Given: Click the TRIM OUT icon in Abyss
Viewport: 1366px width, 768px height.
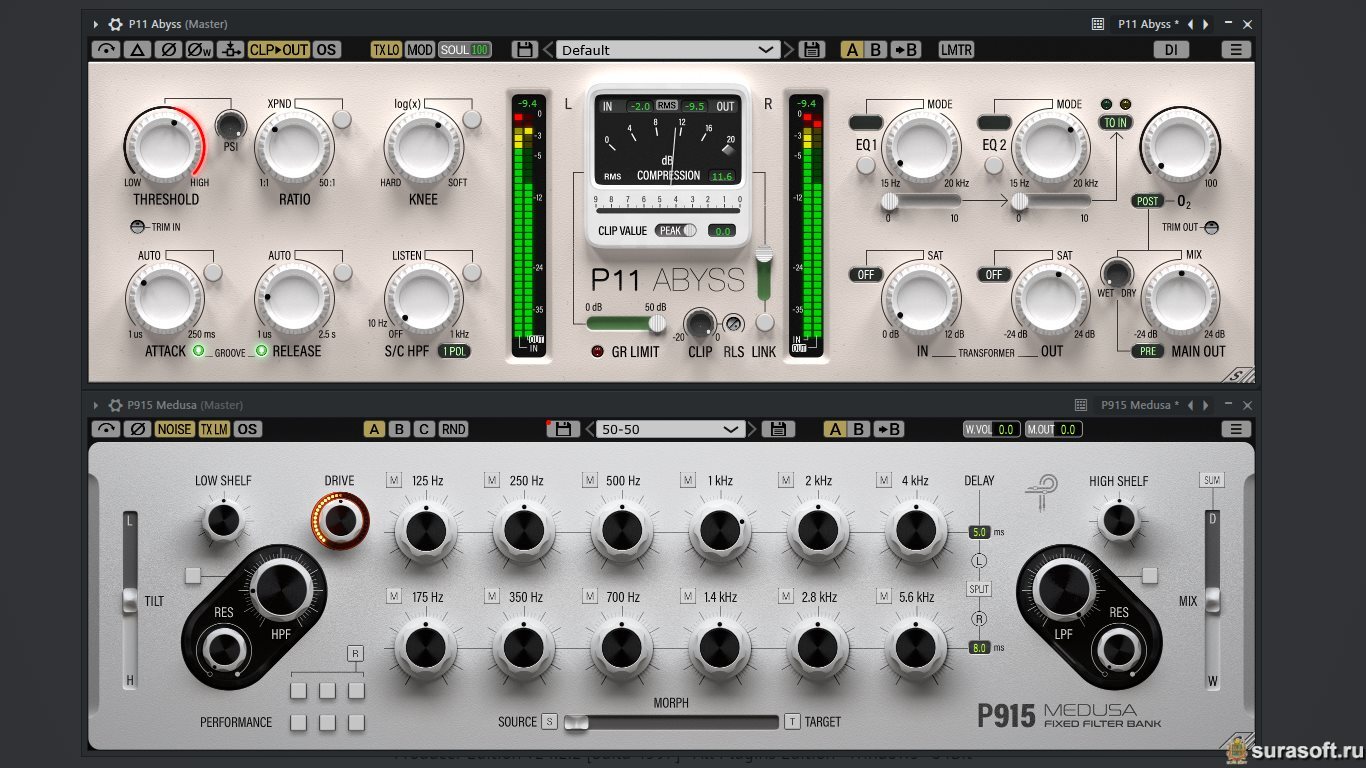Looking at the screenshot, I should tap(1211, 227).
